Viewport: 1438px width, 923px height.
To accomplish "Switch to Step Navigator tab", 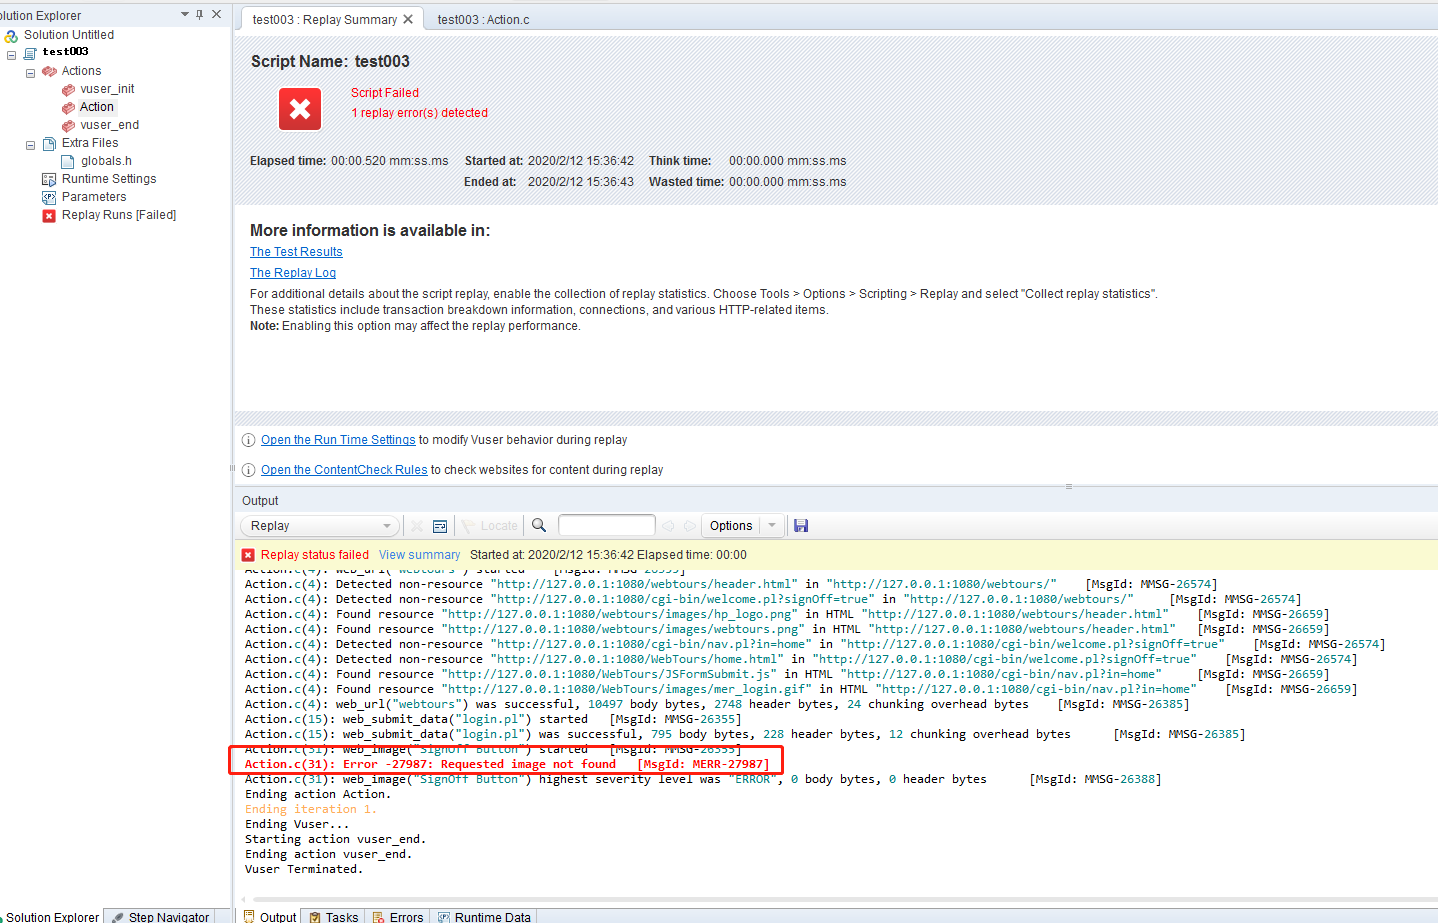I will pos(160,916).
